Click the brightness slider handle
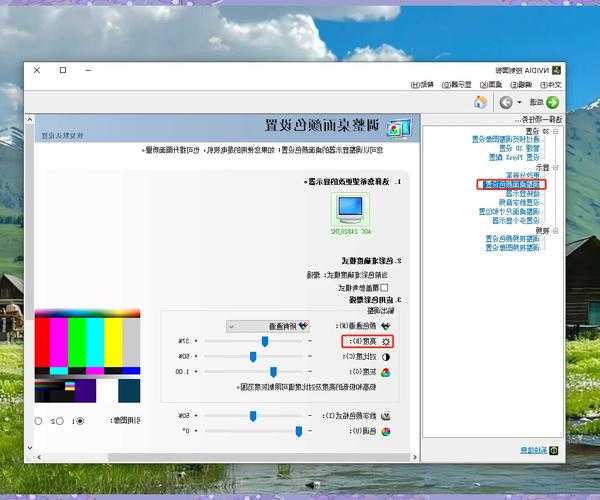This screenshot has height=500, width=600. tap(265, 341)
